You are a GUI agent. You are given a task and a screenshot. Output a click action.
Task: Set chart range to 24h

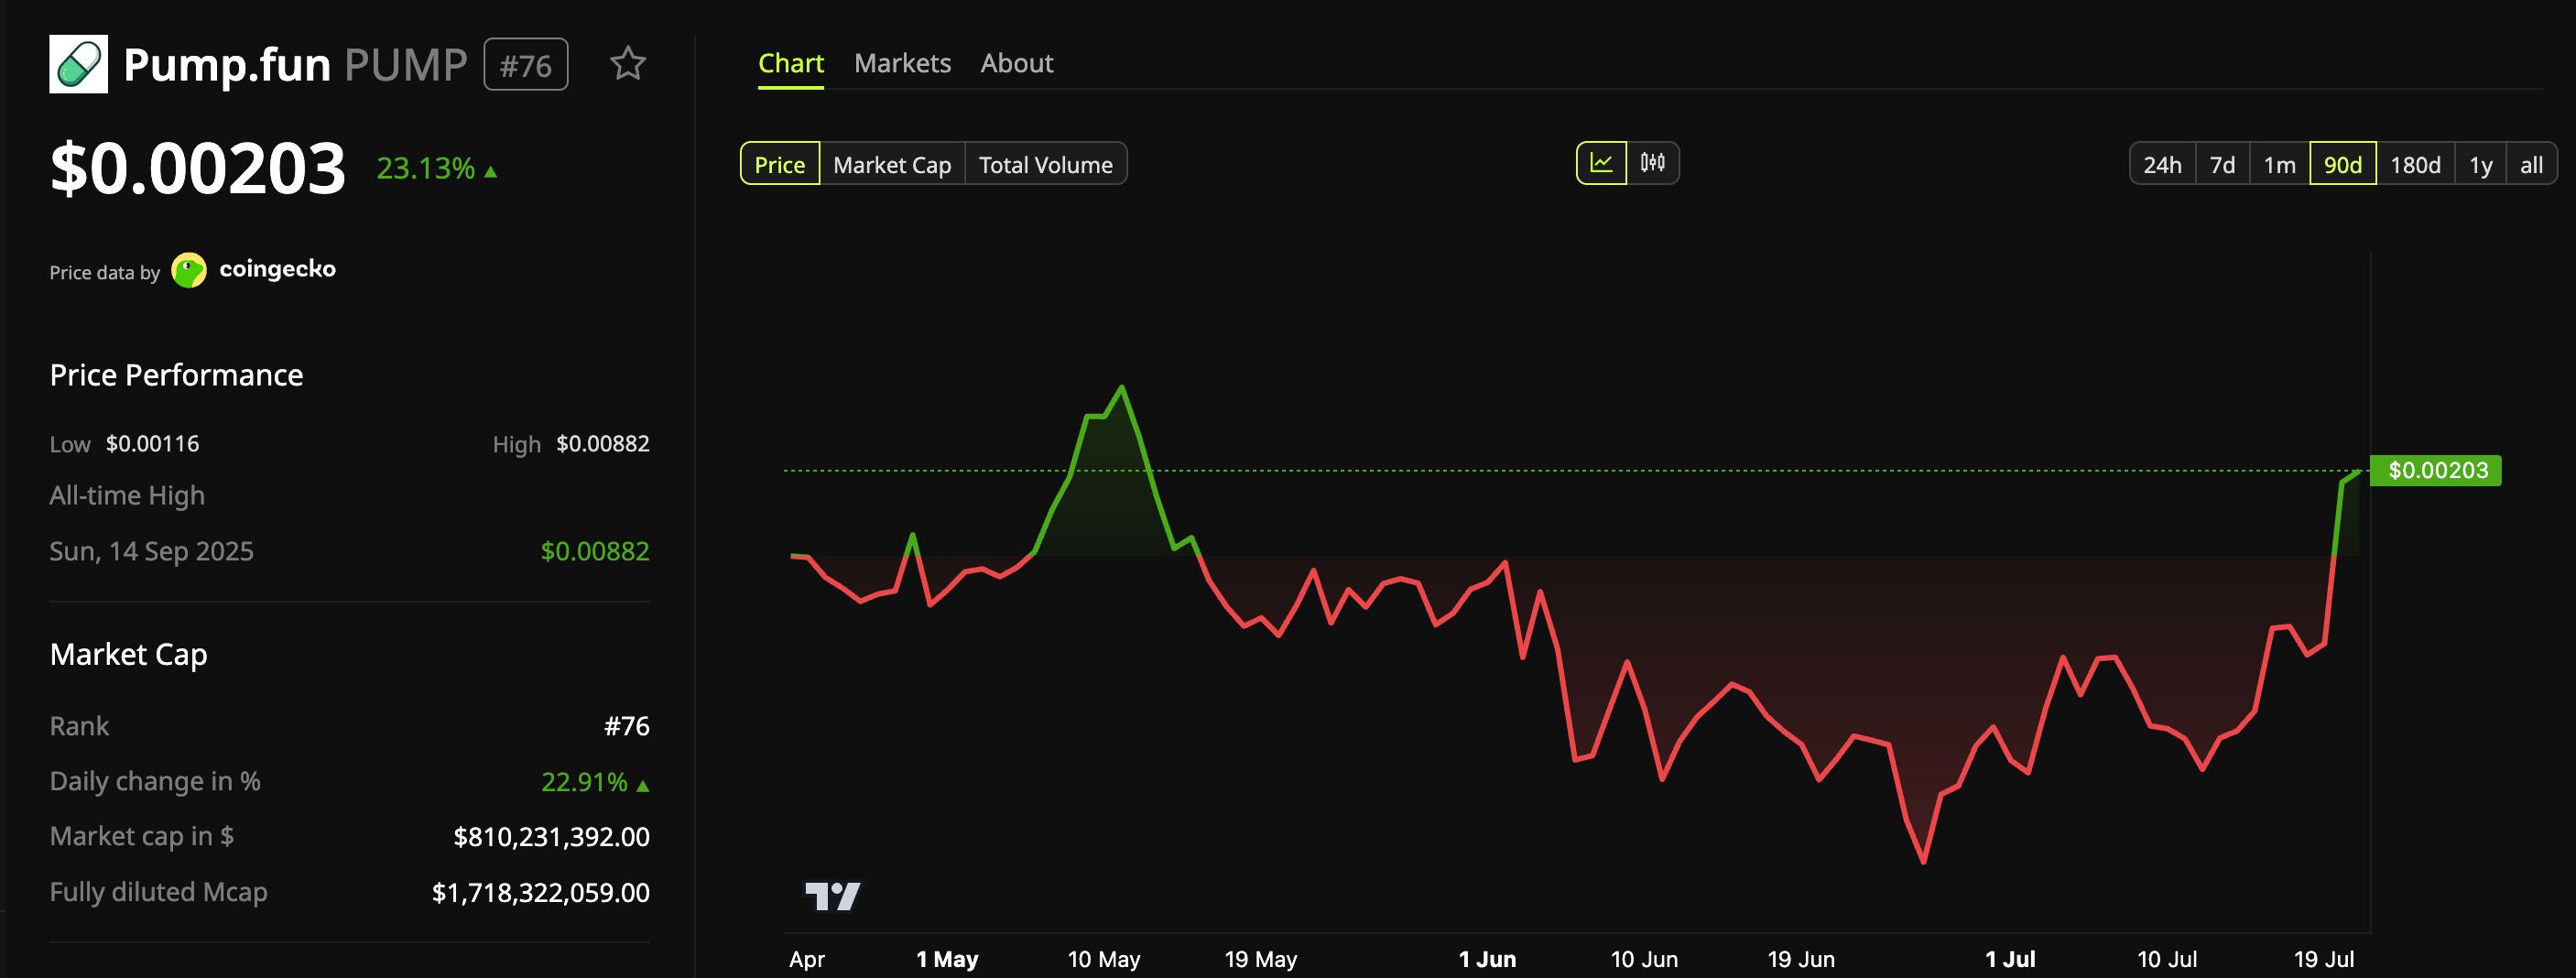click(2162, 164)
